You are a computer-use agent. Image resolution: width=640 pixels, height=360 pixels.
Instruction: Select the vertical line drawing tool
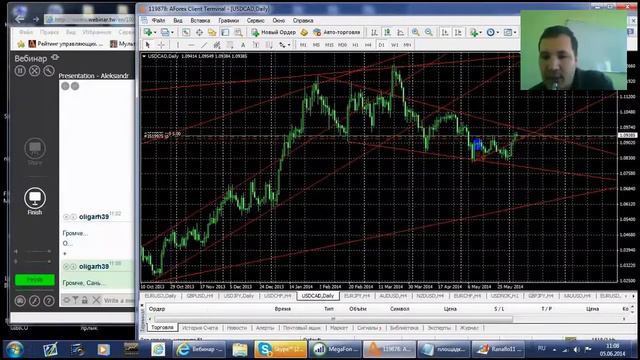tap(178, 44)
